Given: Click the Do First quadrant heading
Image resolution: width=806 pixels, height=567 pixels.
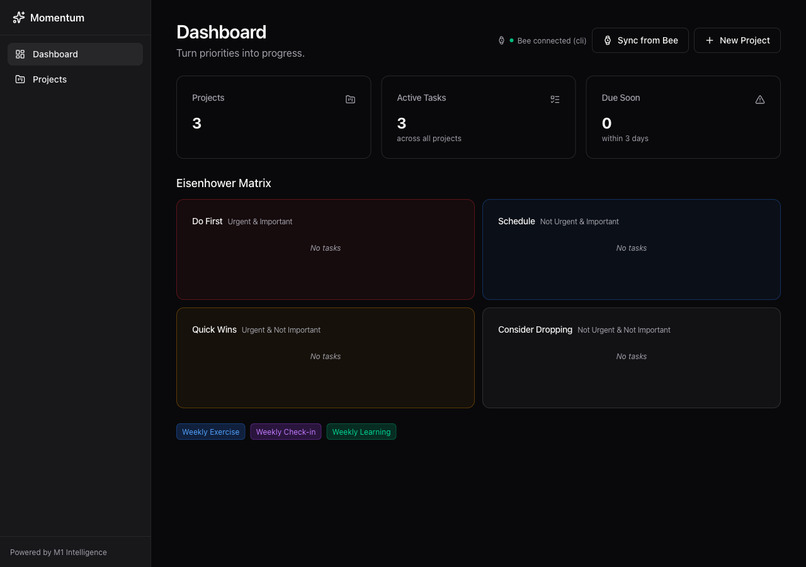Looking at the screenshot, I should coord(207,221).
